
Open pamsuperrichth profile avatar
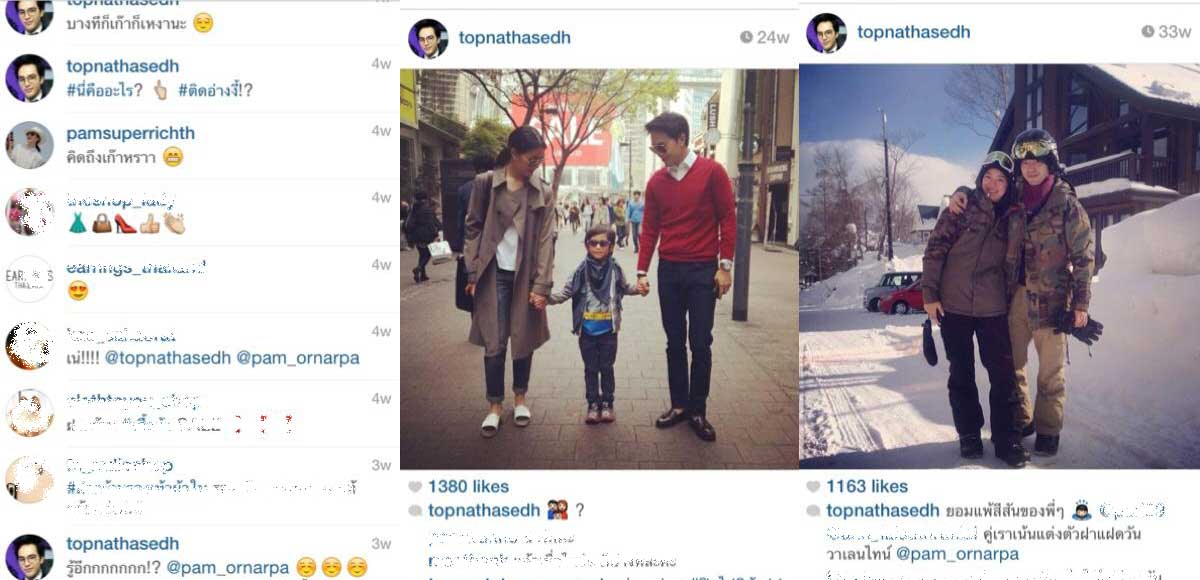click(29, 145)
